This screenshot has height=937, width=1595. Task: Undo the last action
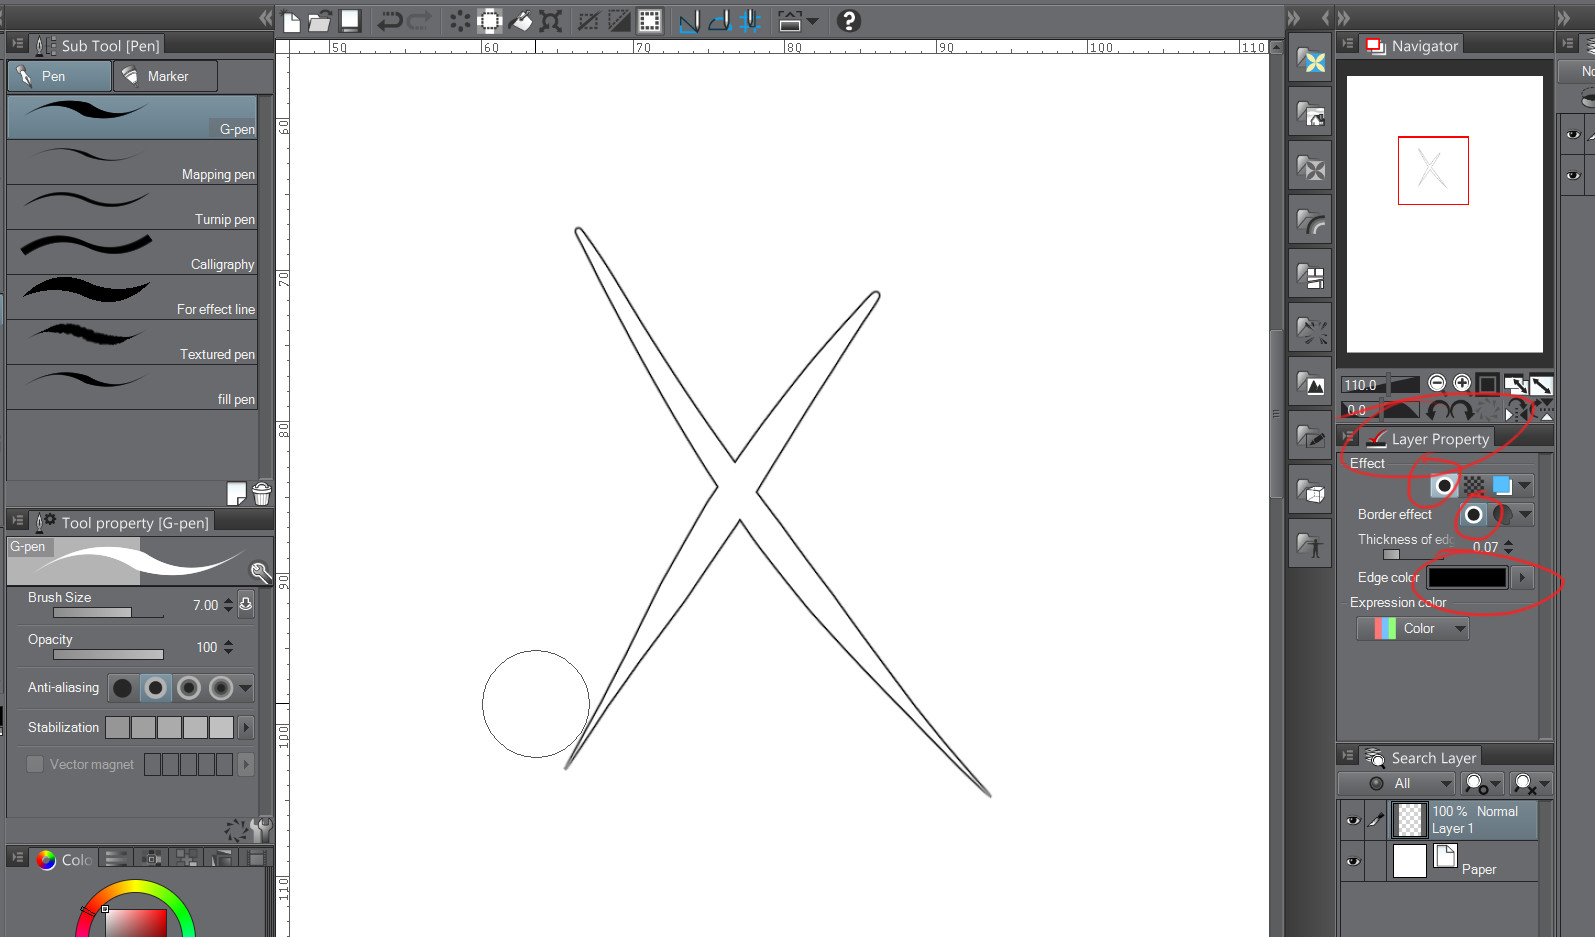coord(390,21)
